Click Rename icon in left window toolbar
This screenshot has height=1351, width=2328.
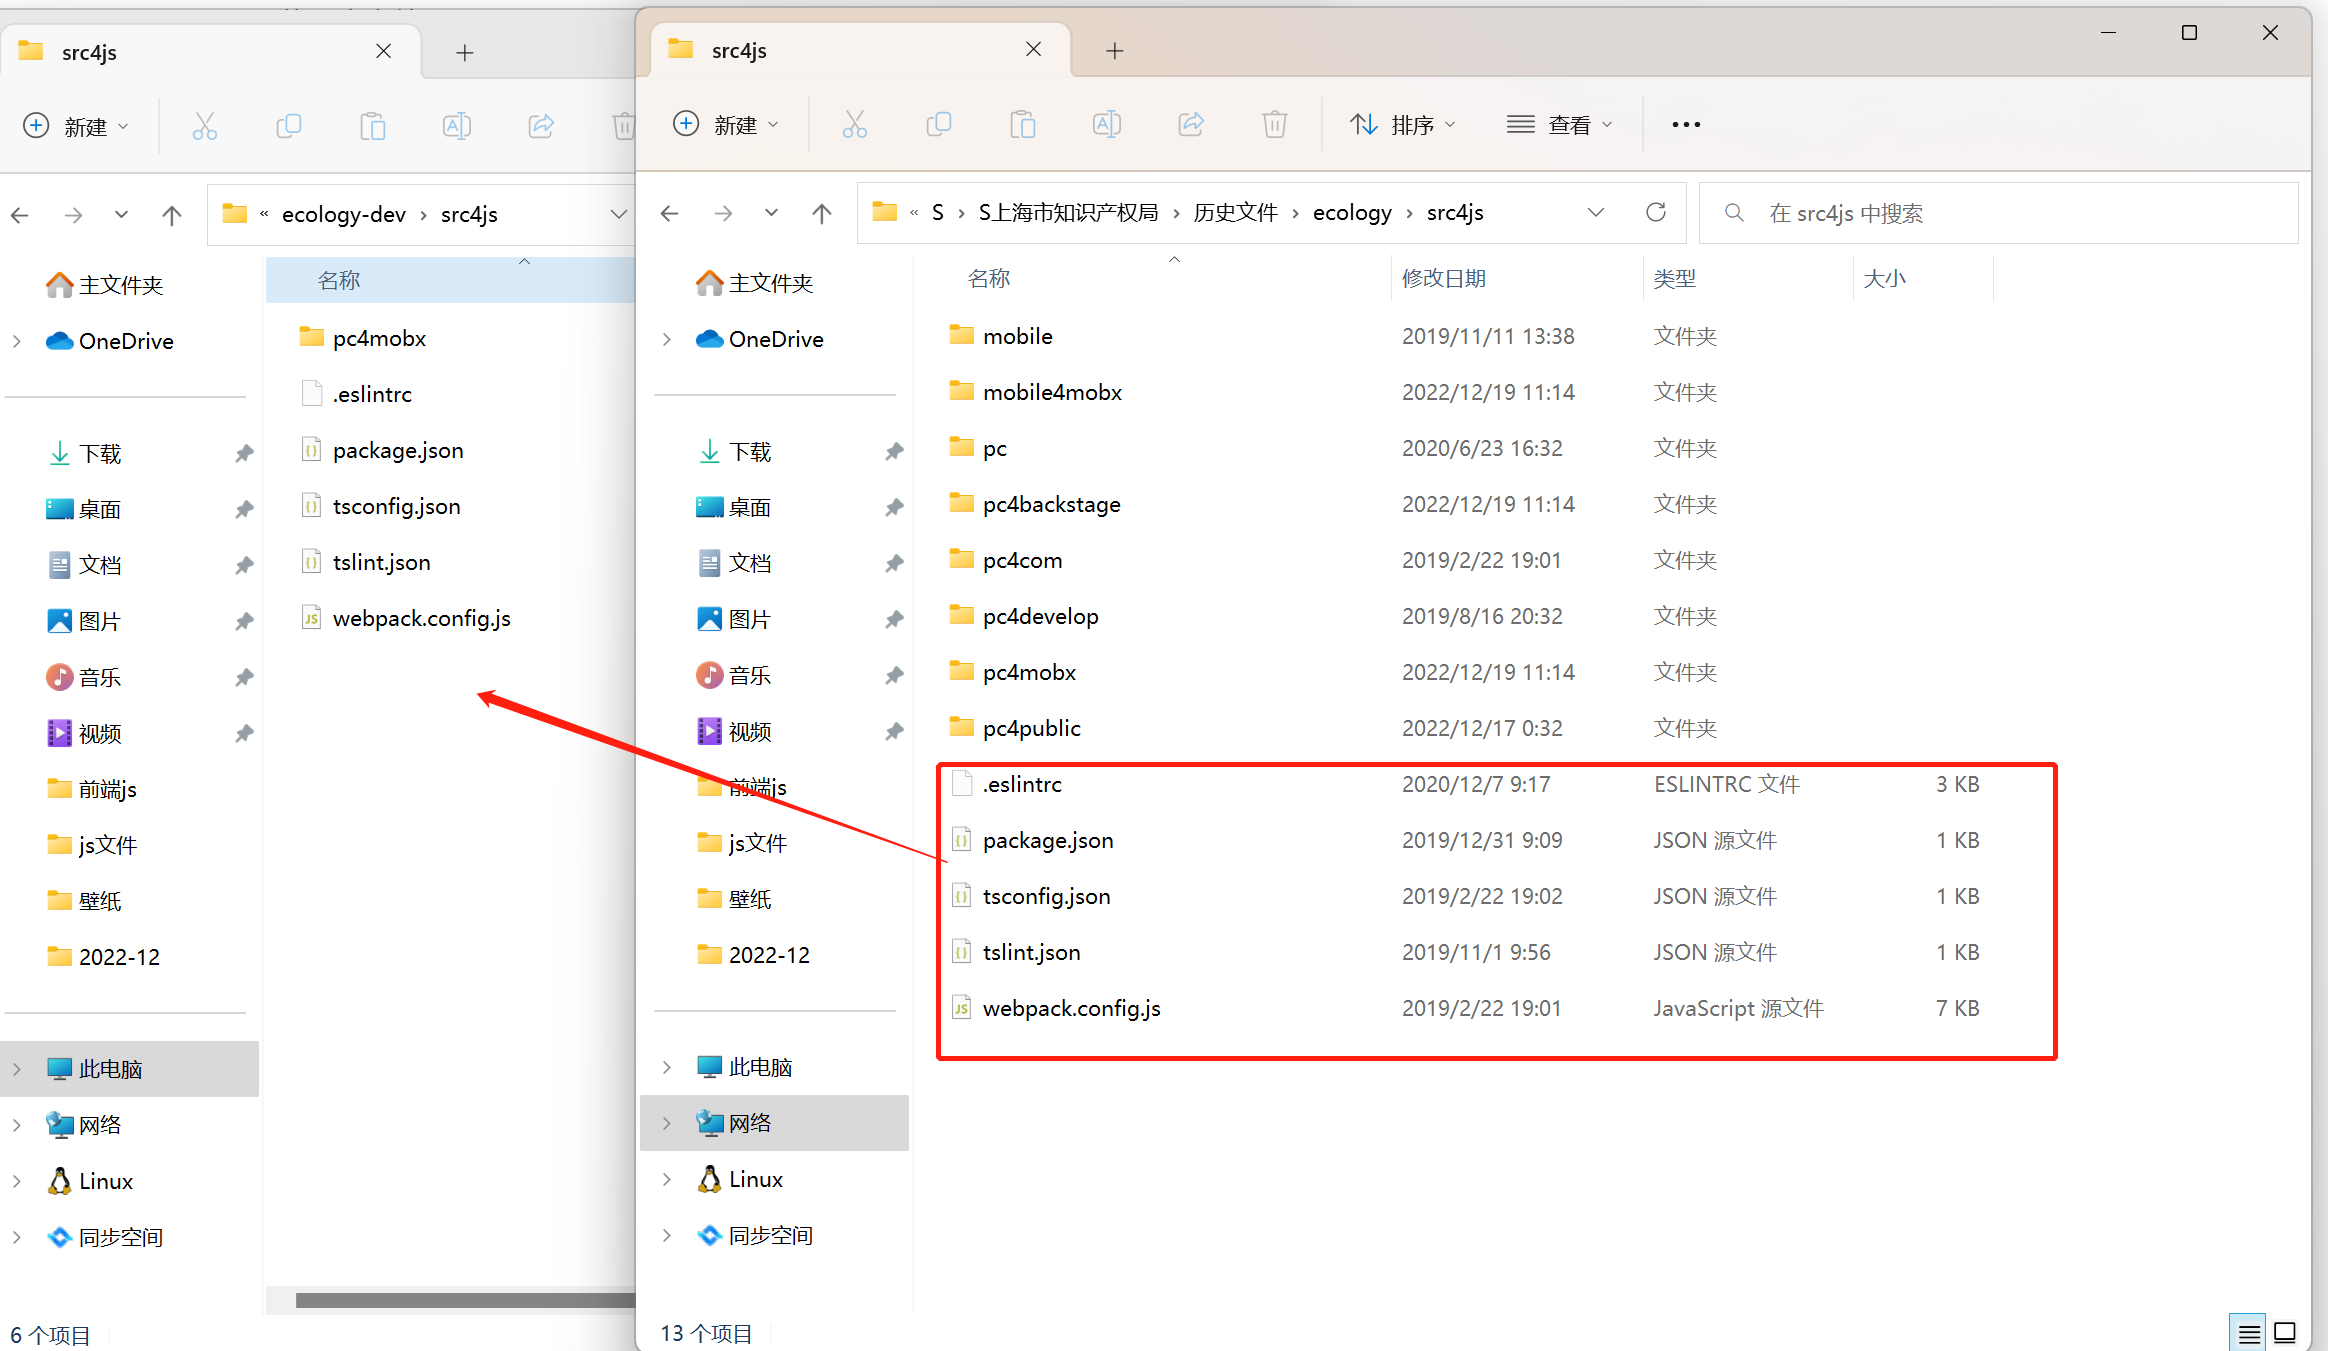[x=456, y=126]
